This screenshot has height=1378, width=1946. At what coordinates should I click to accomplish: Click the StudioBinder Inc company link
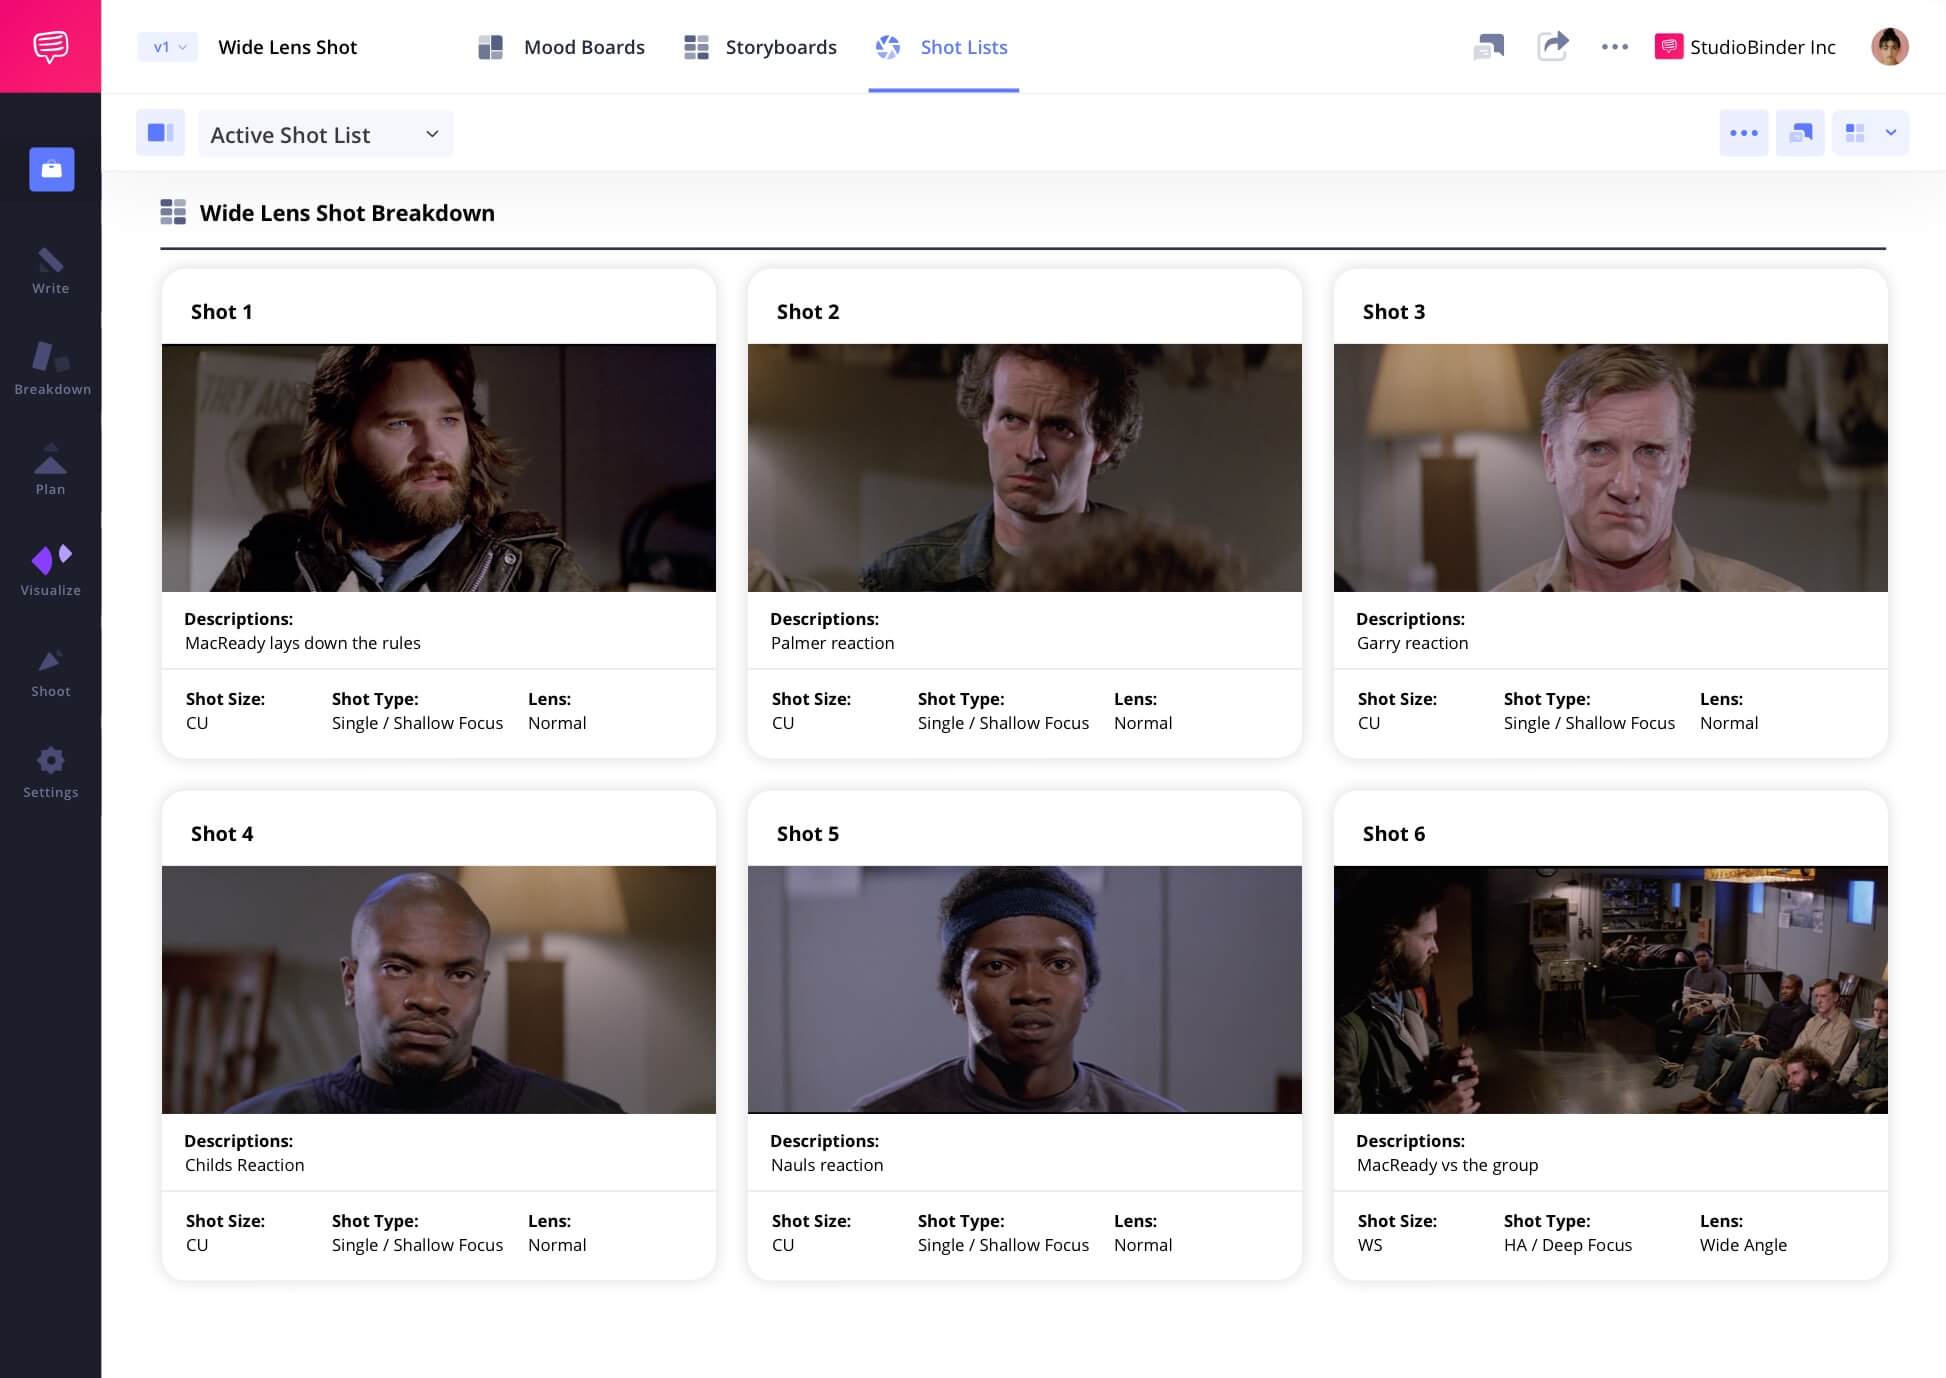(x=1745, y=47)
